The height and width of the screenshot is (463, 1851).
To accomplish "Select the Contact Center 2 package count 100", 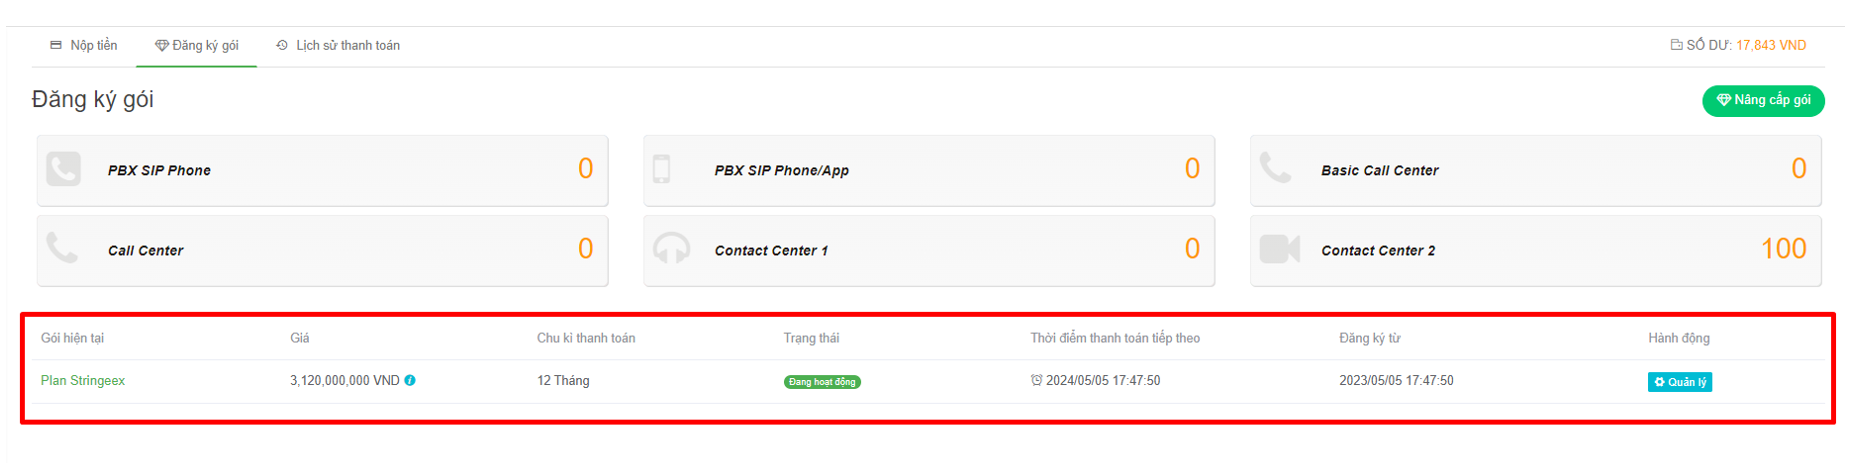I will 1783,249.
